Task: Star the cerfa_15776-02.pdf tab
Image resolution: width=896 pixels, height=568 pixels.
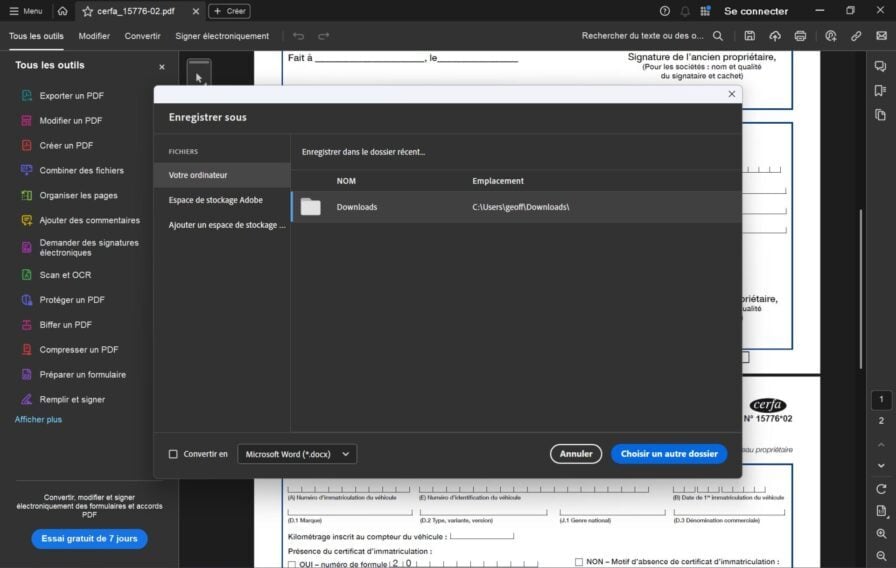Action: pyautogui.click(x=87, y=11)
